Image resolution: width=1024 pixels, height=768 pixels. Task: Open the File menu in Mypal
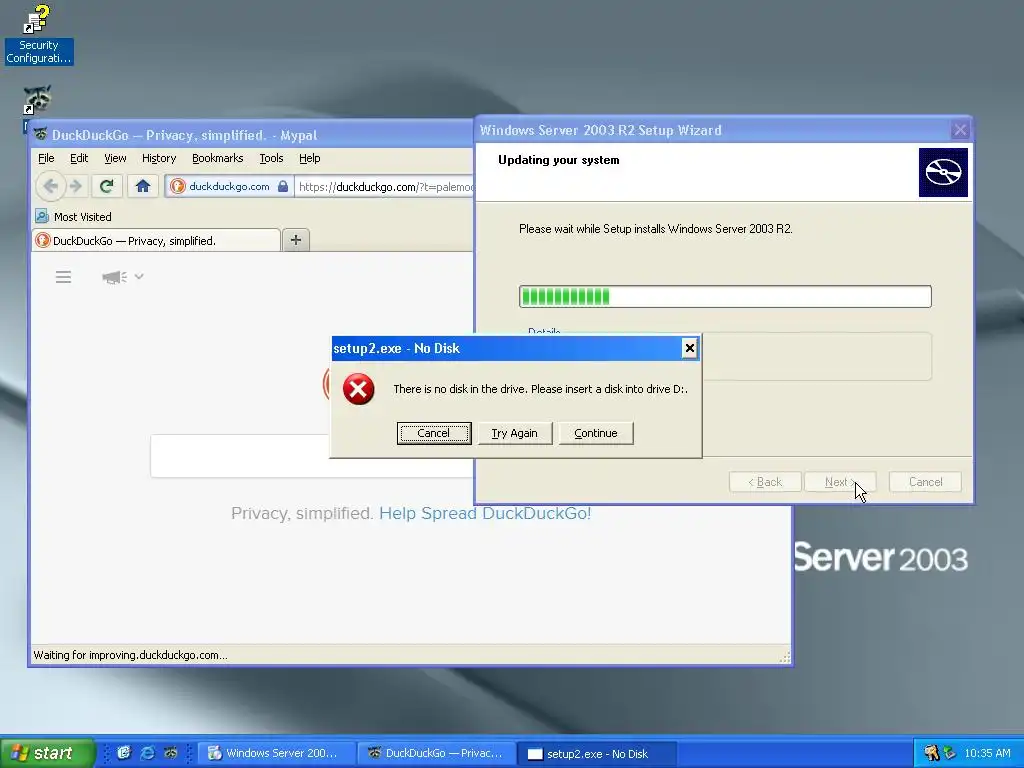pos(46,158)
